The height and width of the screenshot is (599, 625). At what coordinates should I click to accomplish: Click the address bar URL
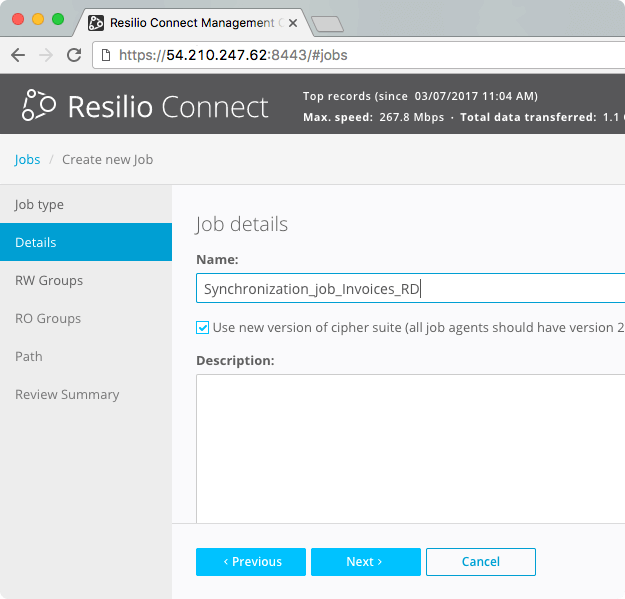tap(233, 55)
